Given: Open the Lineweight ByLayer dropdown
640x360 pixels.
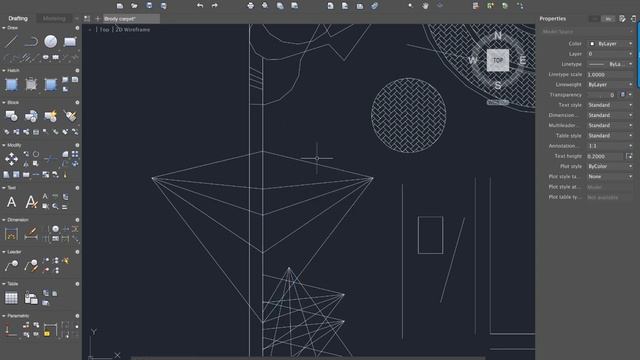Looking at the screenshot, I should (x=610, y=84).
